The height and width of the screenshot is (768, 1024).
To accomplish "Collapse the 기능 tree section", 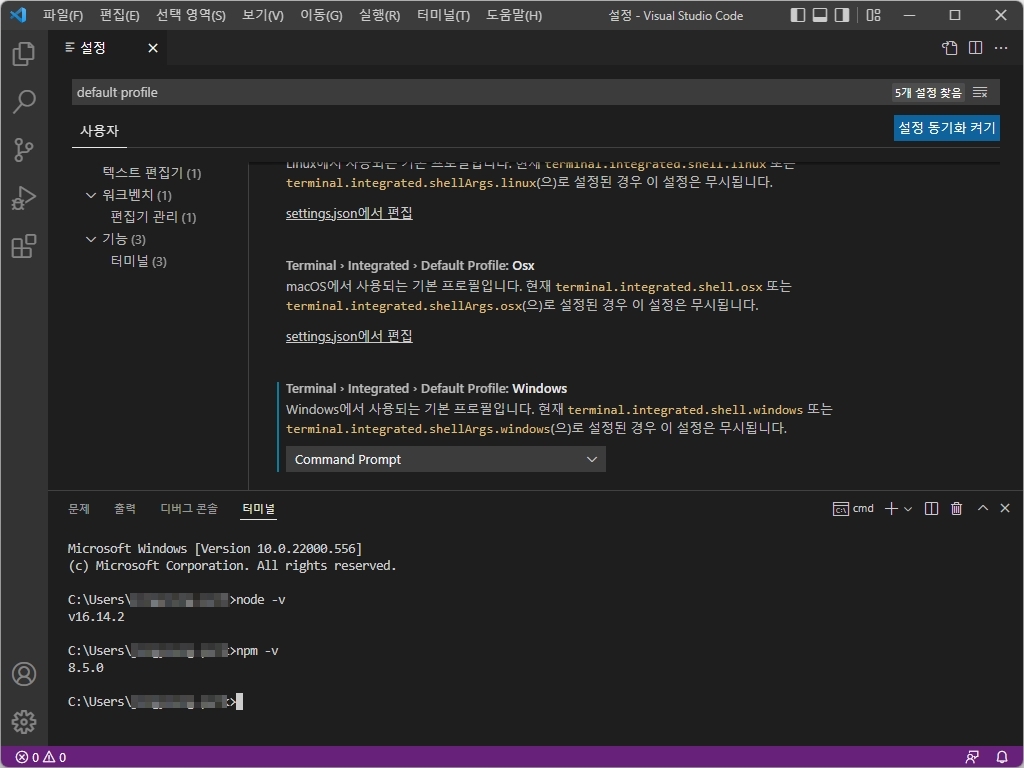I will tap(91, 239).
